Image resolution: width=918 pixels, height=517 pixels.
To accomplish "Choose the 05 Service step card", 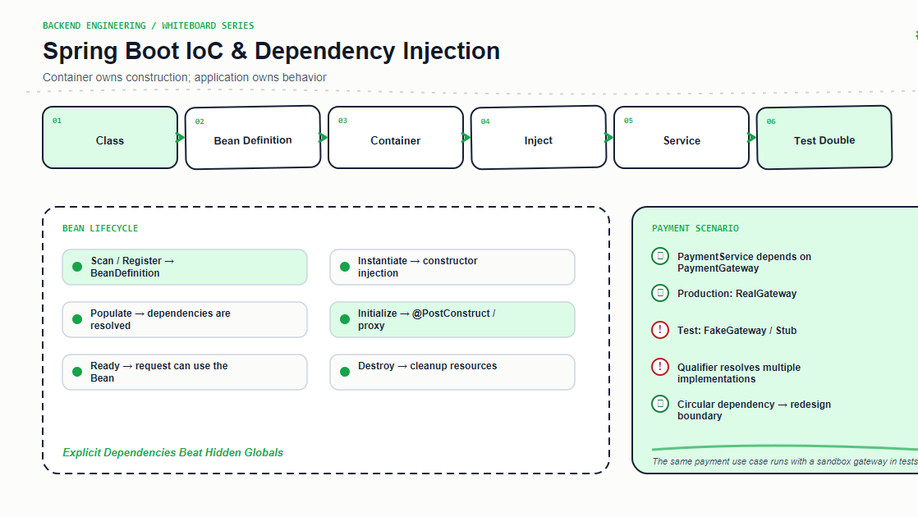I will tap(681, 138).
